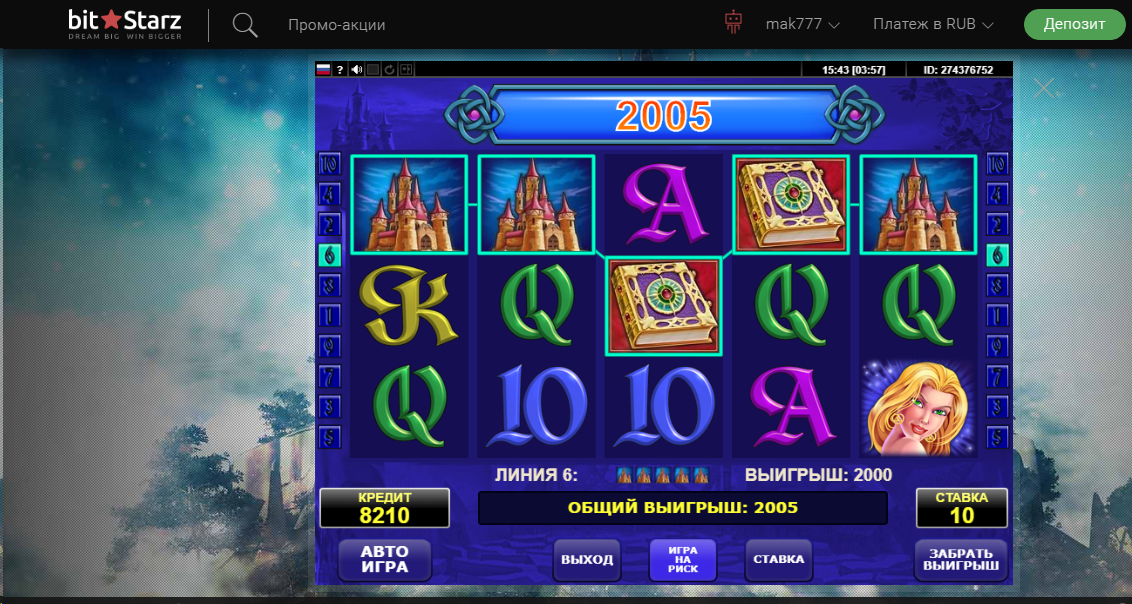Open the Платеж в RUB dropdown
Image resolution: width=1132 pixels, height=604 pixels.
click(933, 24)
